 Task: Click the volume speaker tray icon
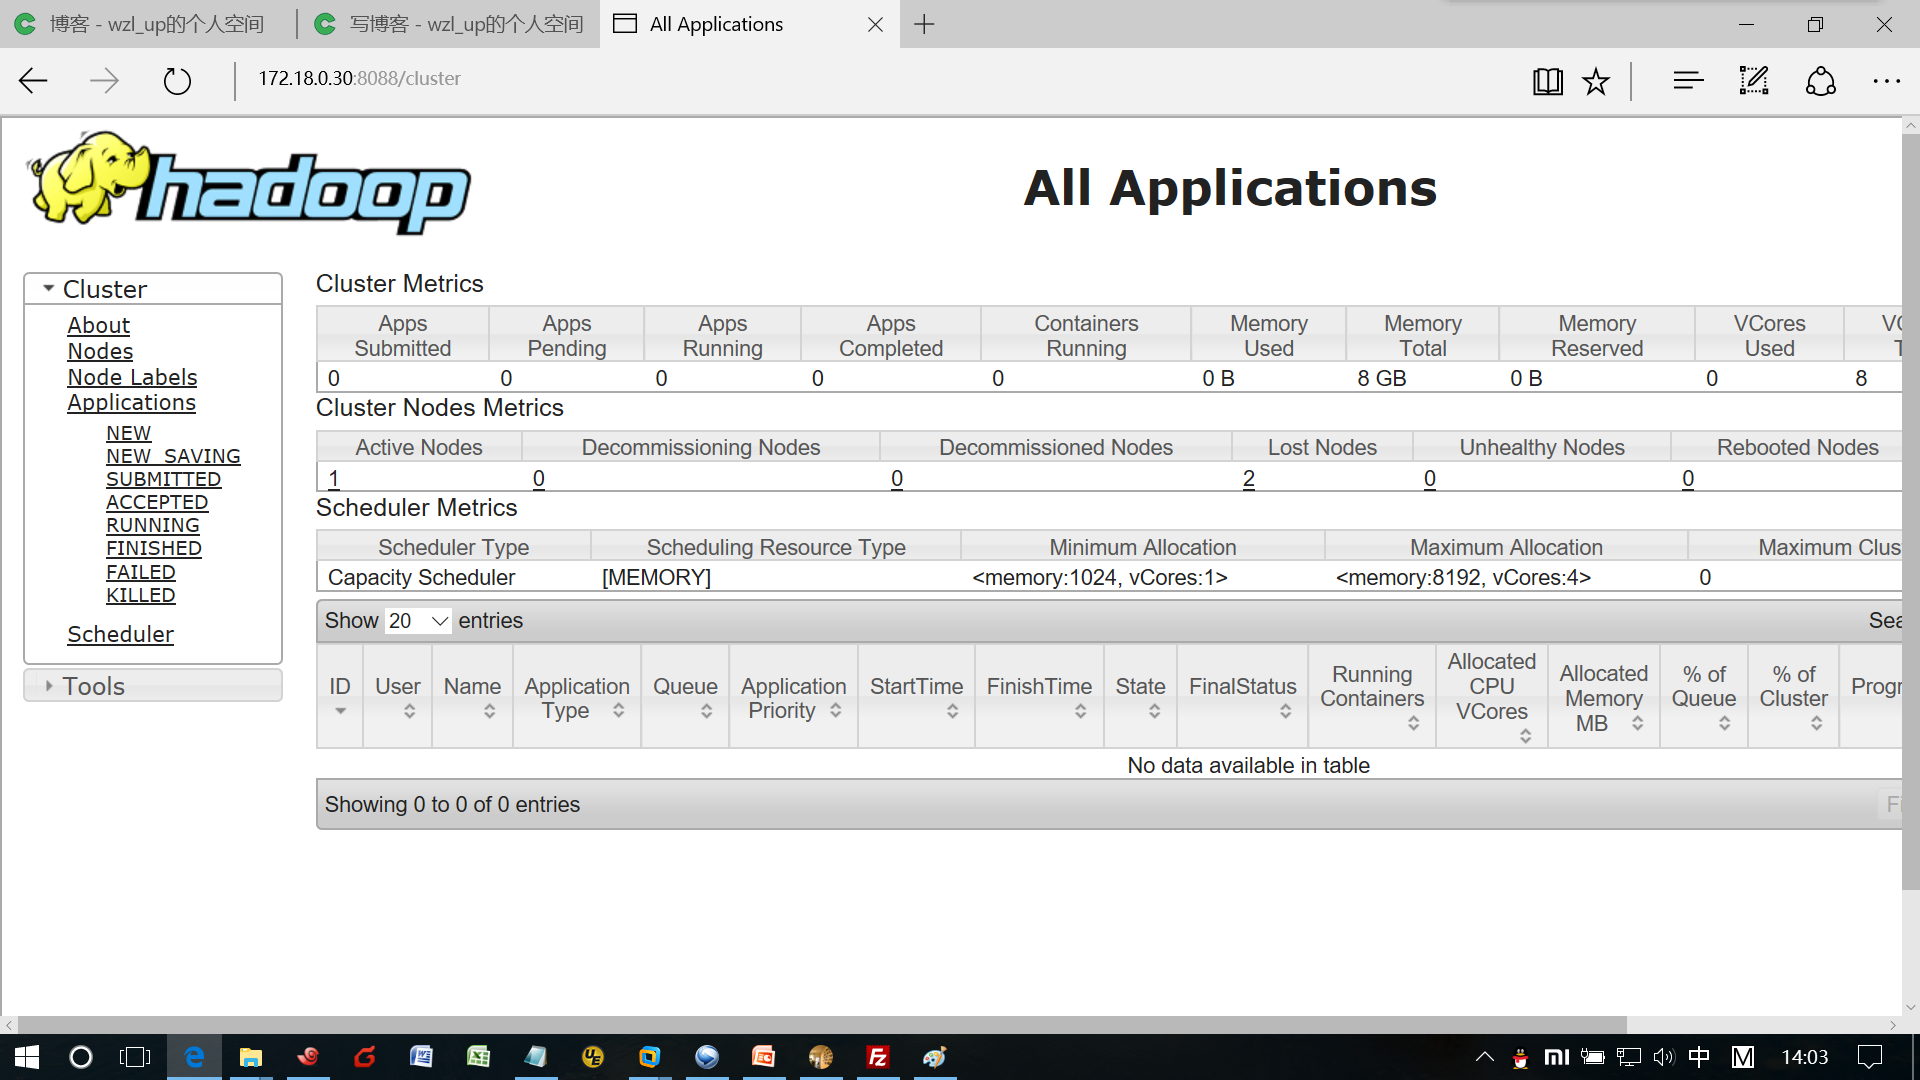1664,1057
